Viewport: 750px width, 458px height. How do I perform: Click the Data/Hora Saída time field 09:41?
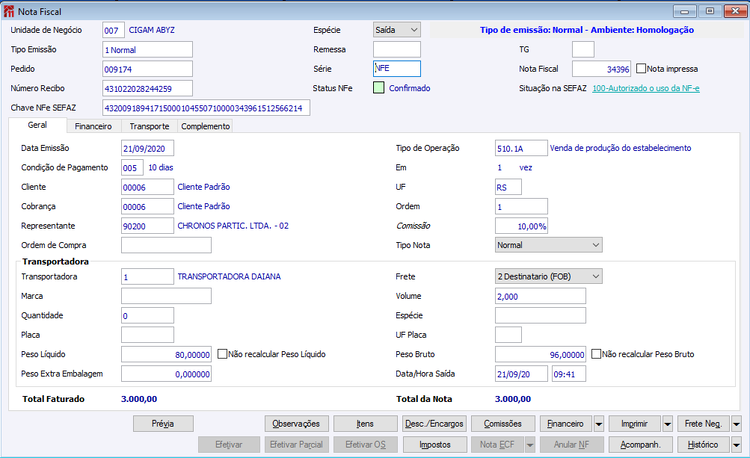coord(569,374)
